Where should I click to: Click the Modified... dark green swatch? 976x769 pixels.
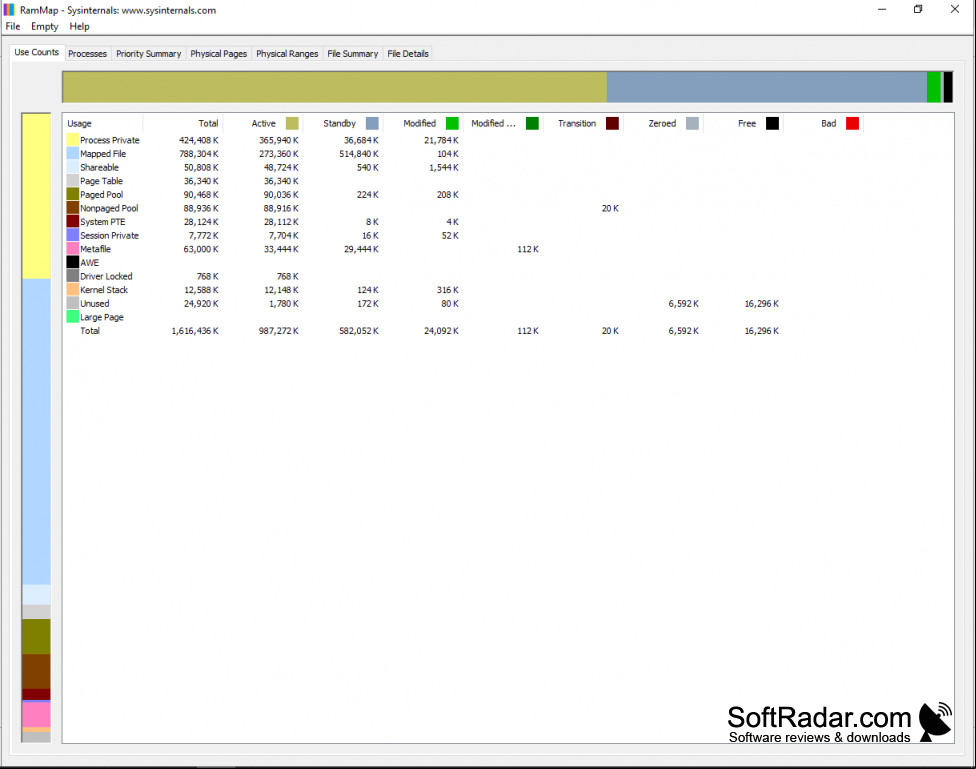pos(532,123)
